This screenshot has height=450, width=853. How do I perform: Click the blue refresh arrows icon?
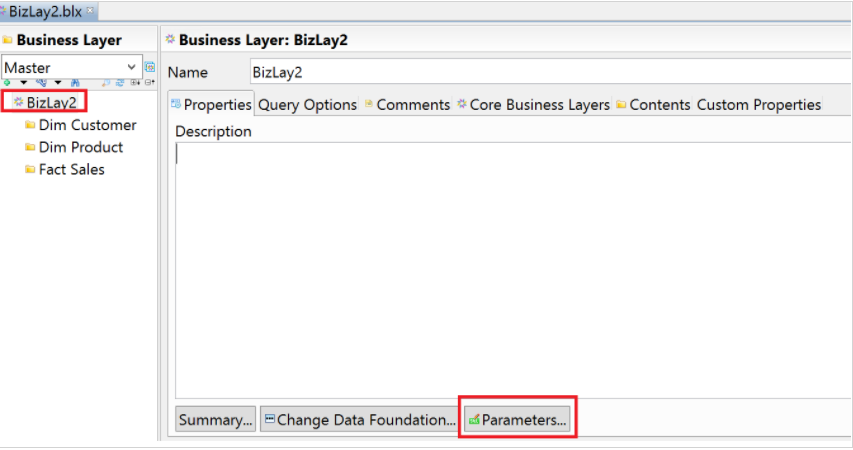coord(120,83)
